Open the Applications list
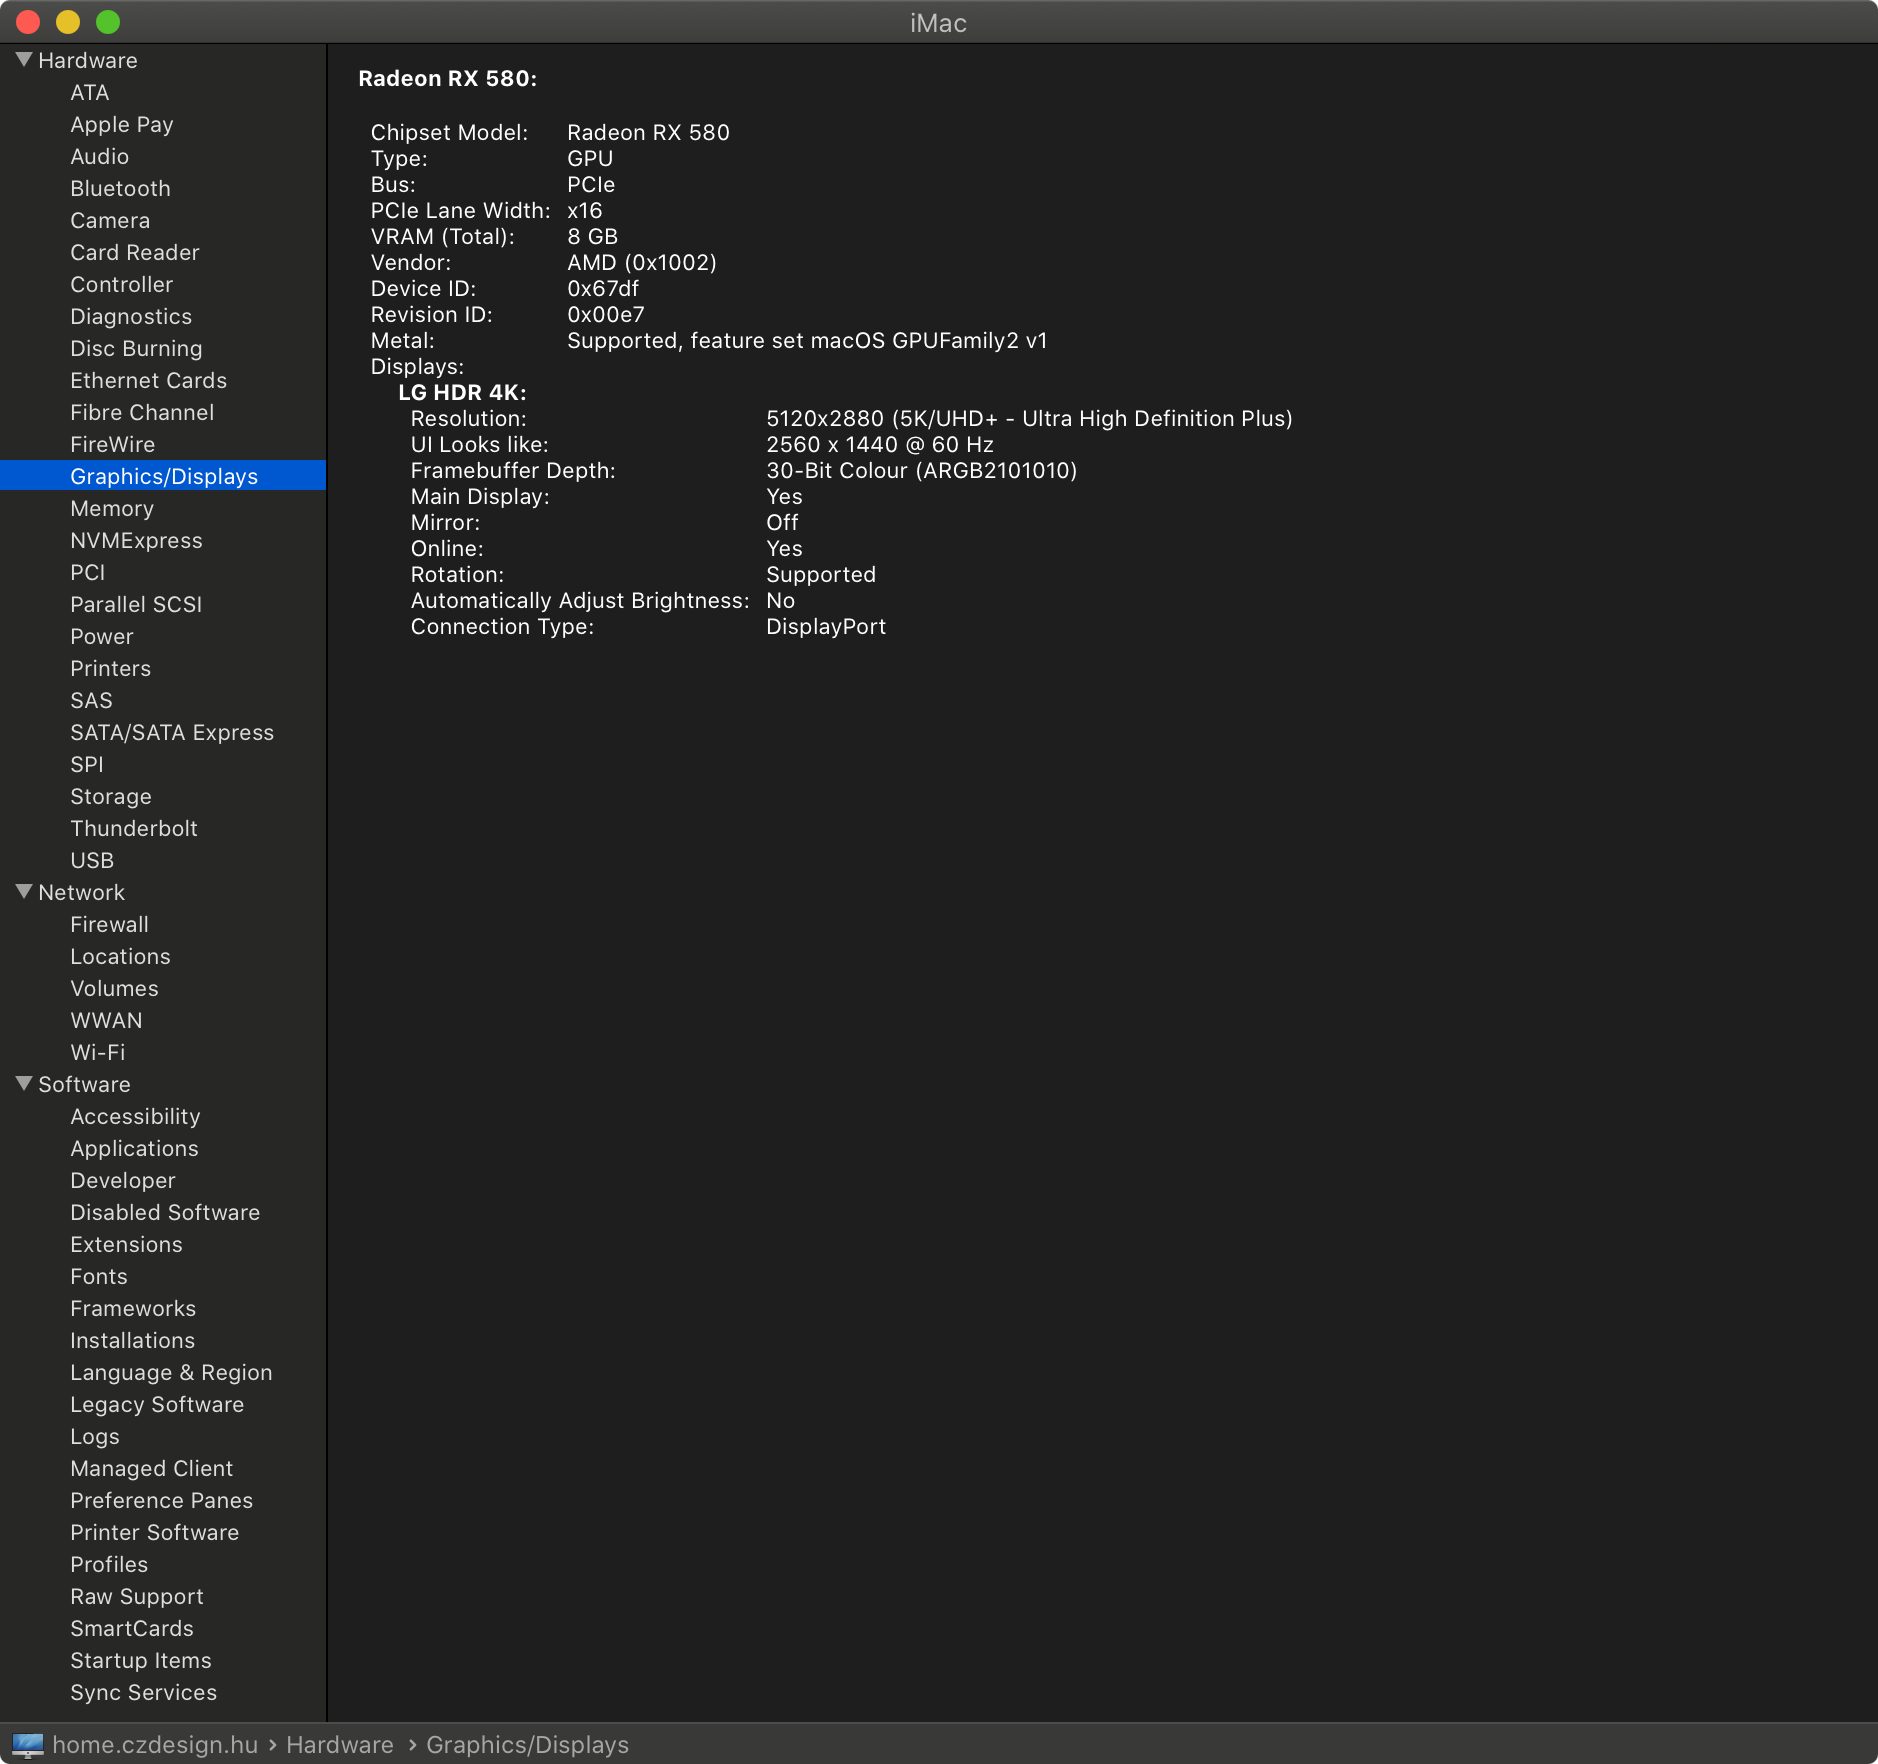Viewport: 1878px width, 1764px height. coord(135,1149)
